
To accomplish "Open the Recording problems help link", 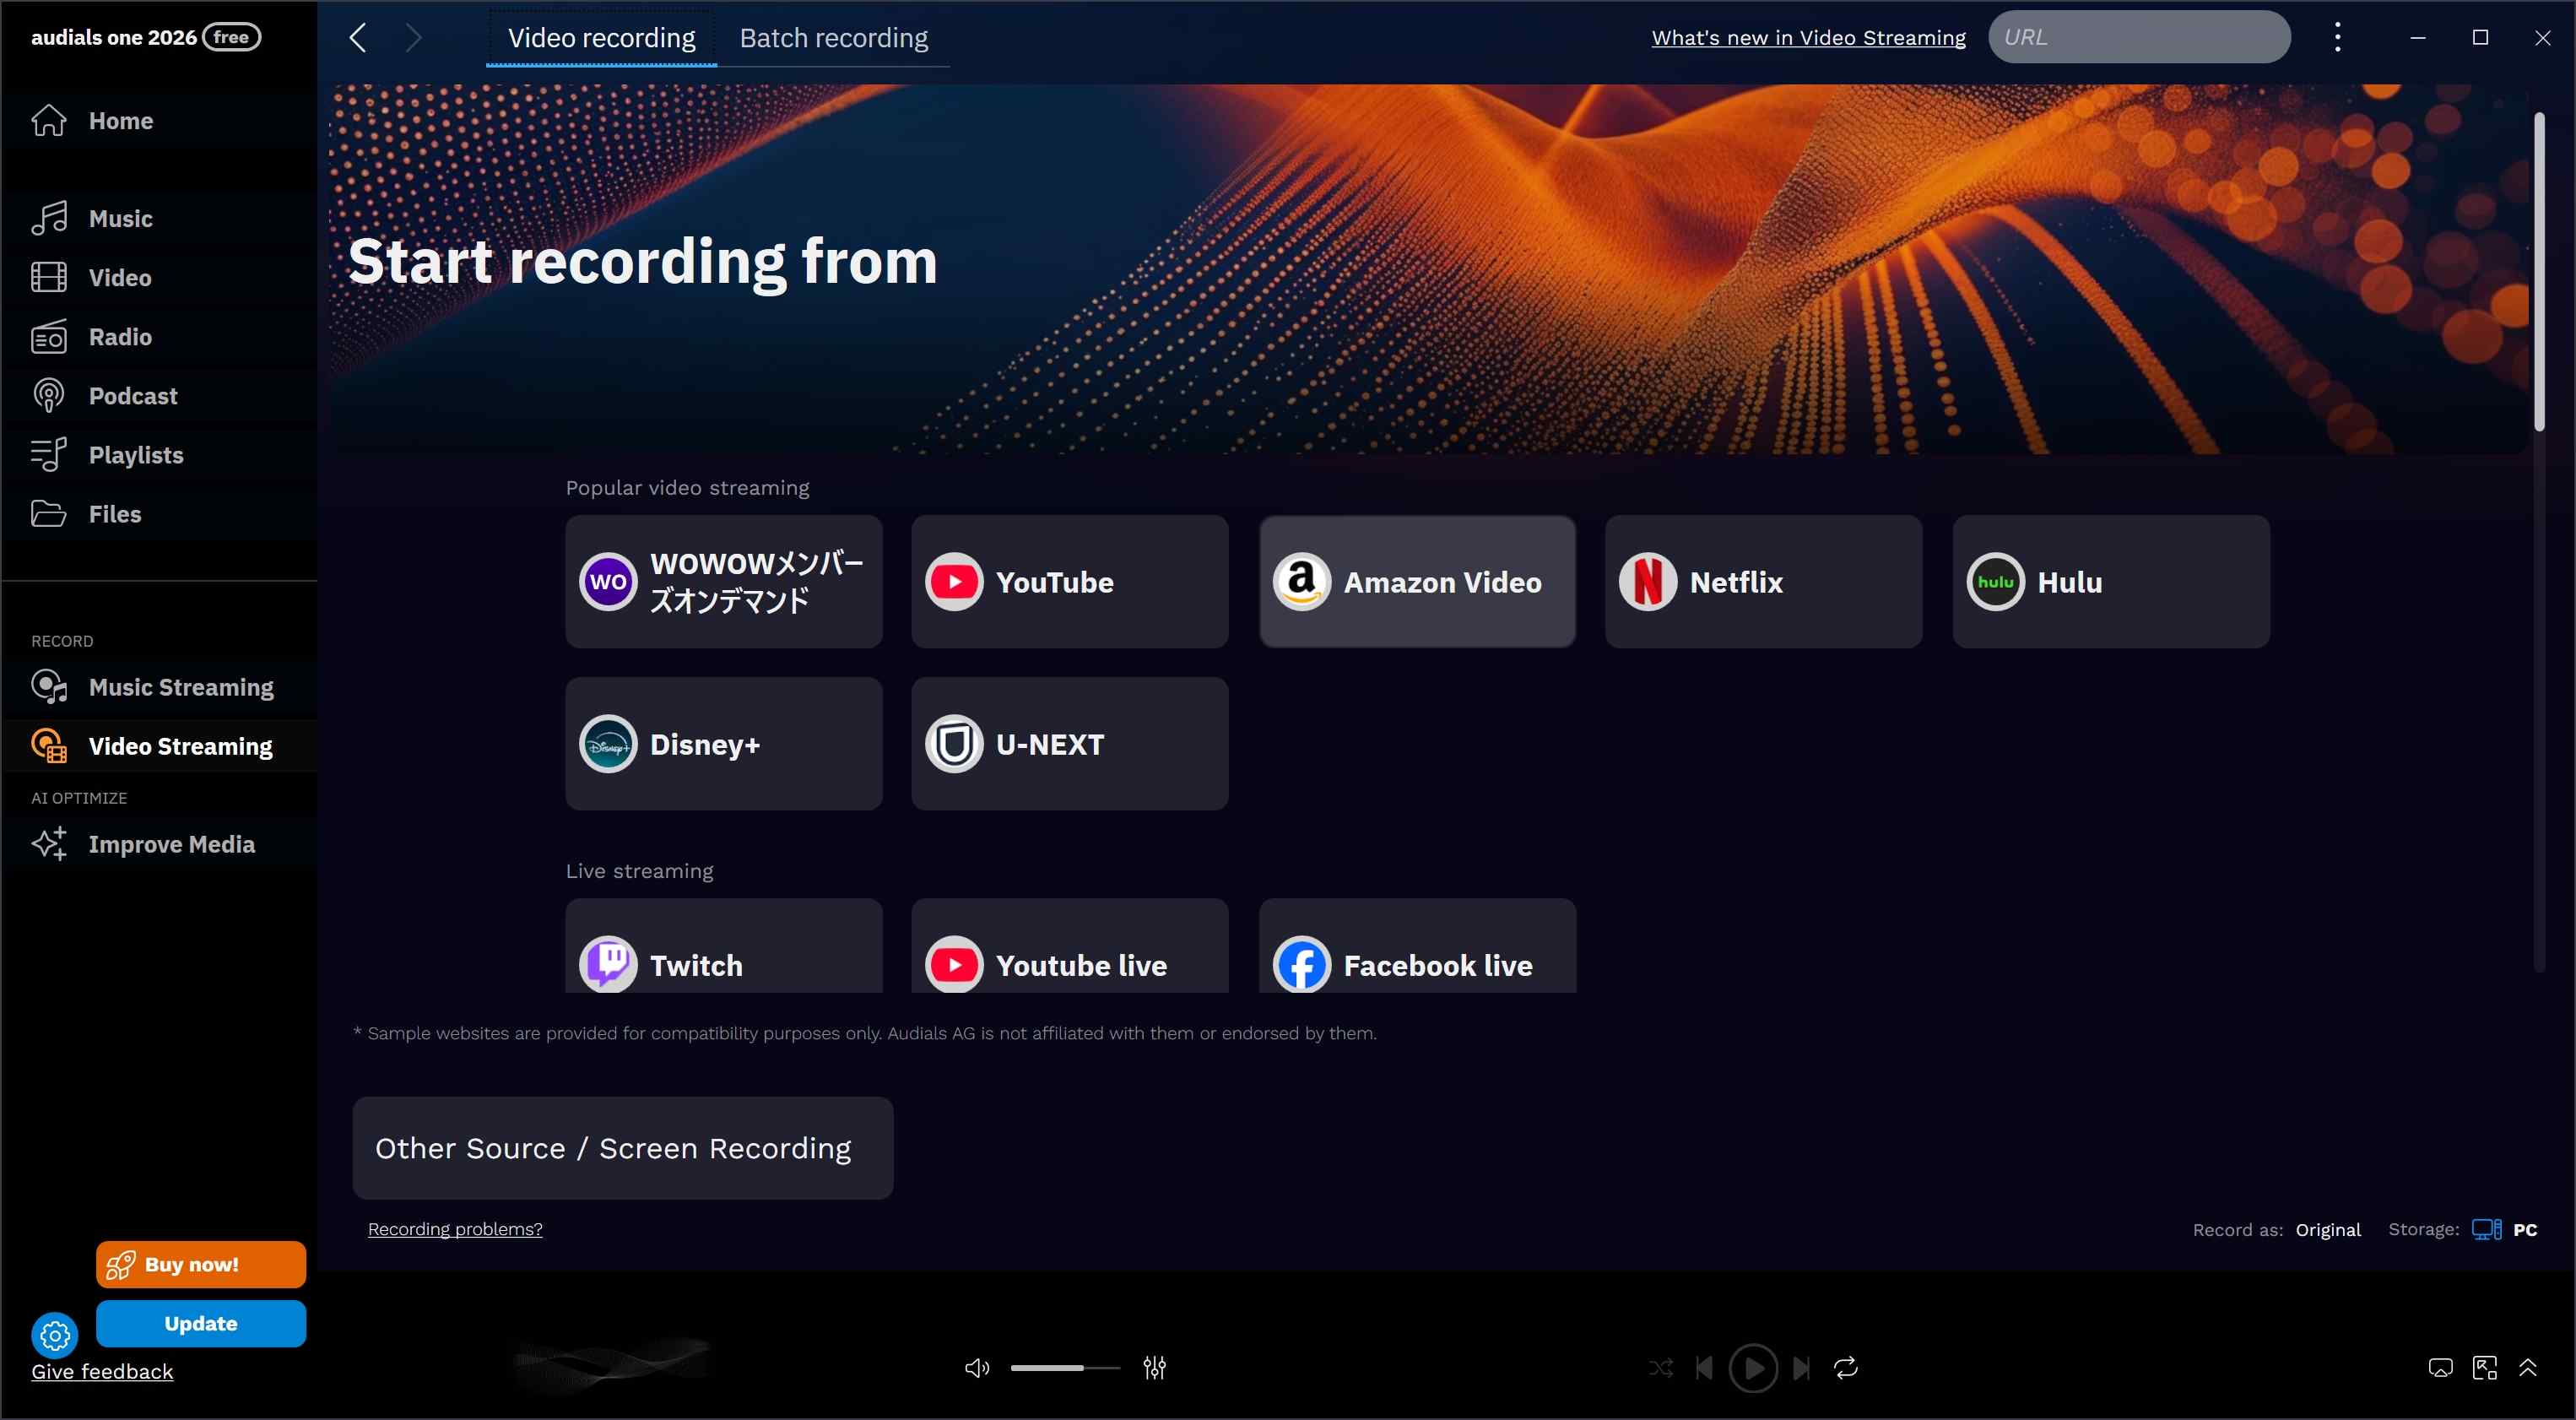I will [455, 1229].
